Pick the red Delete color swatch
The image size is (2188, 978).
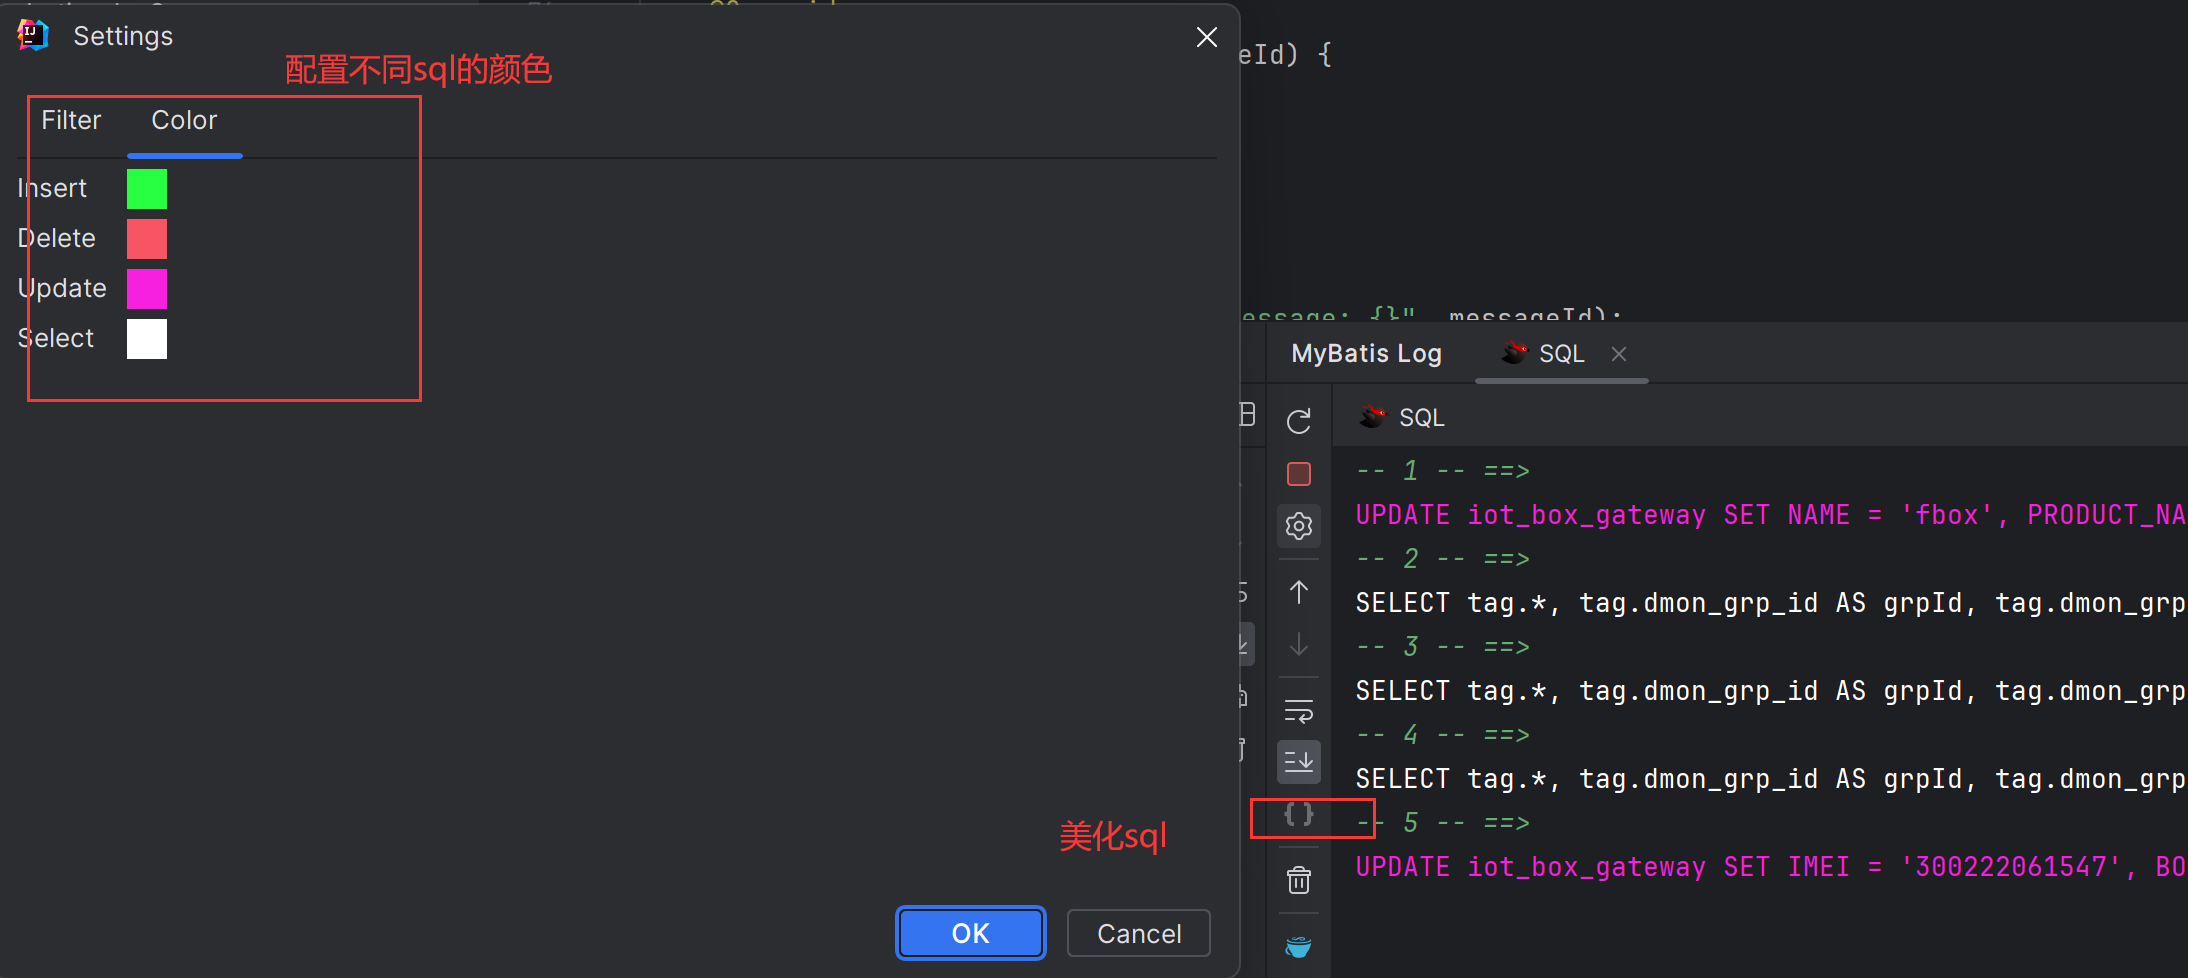(x=147, y=239)
